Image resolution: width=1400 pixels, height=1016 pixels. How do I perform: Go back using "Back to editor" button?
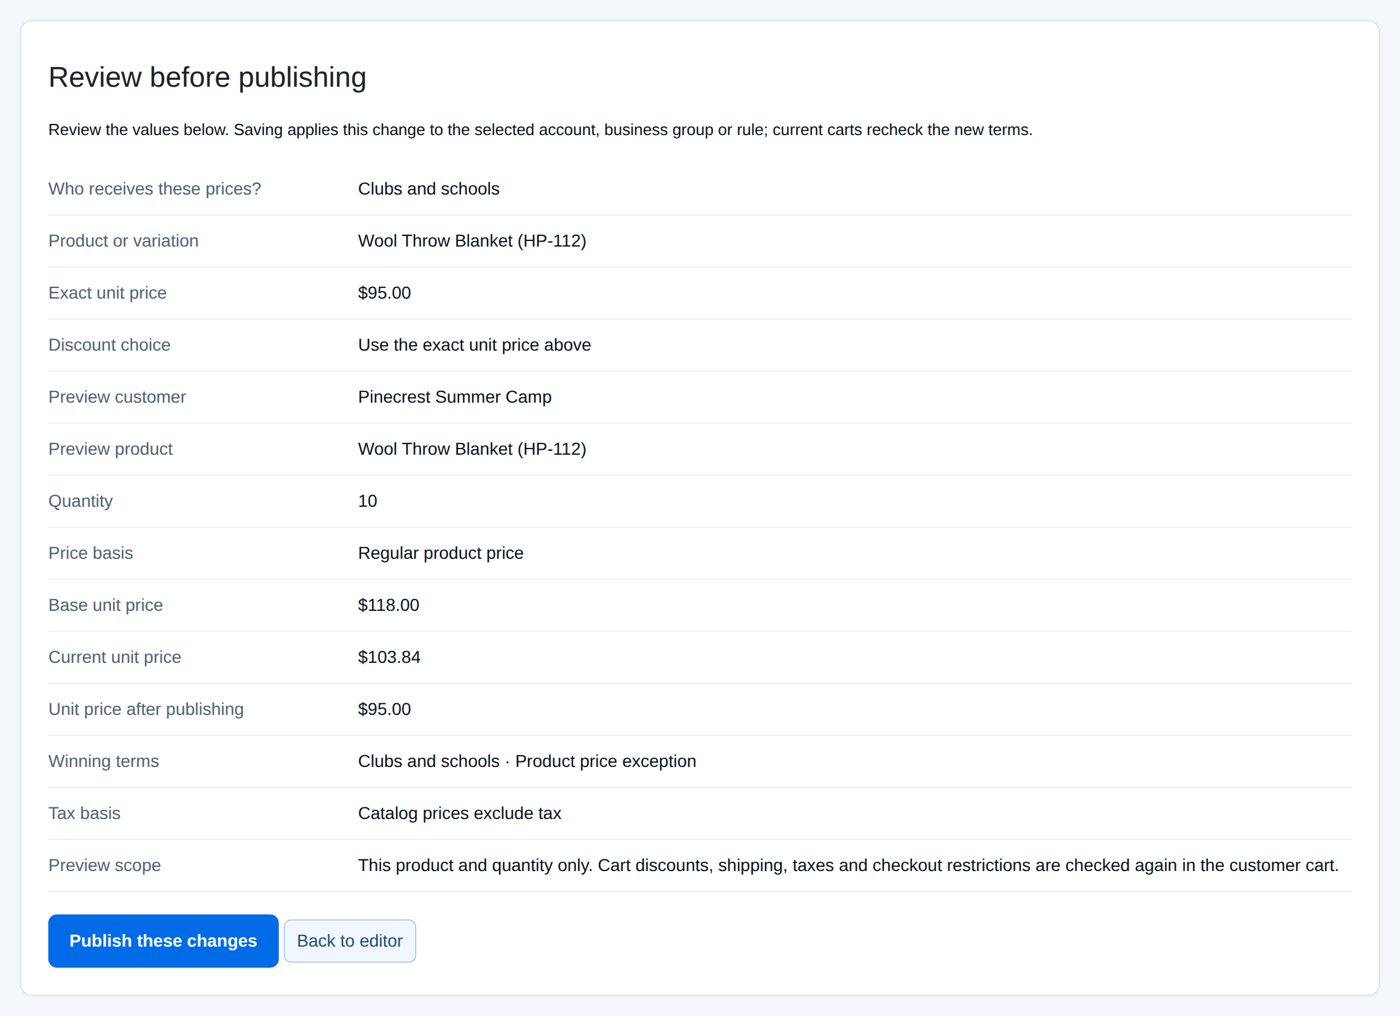350,941
